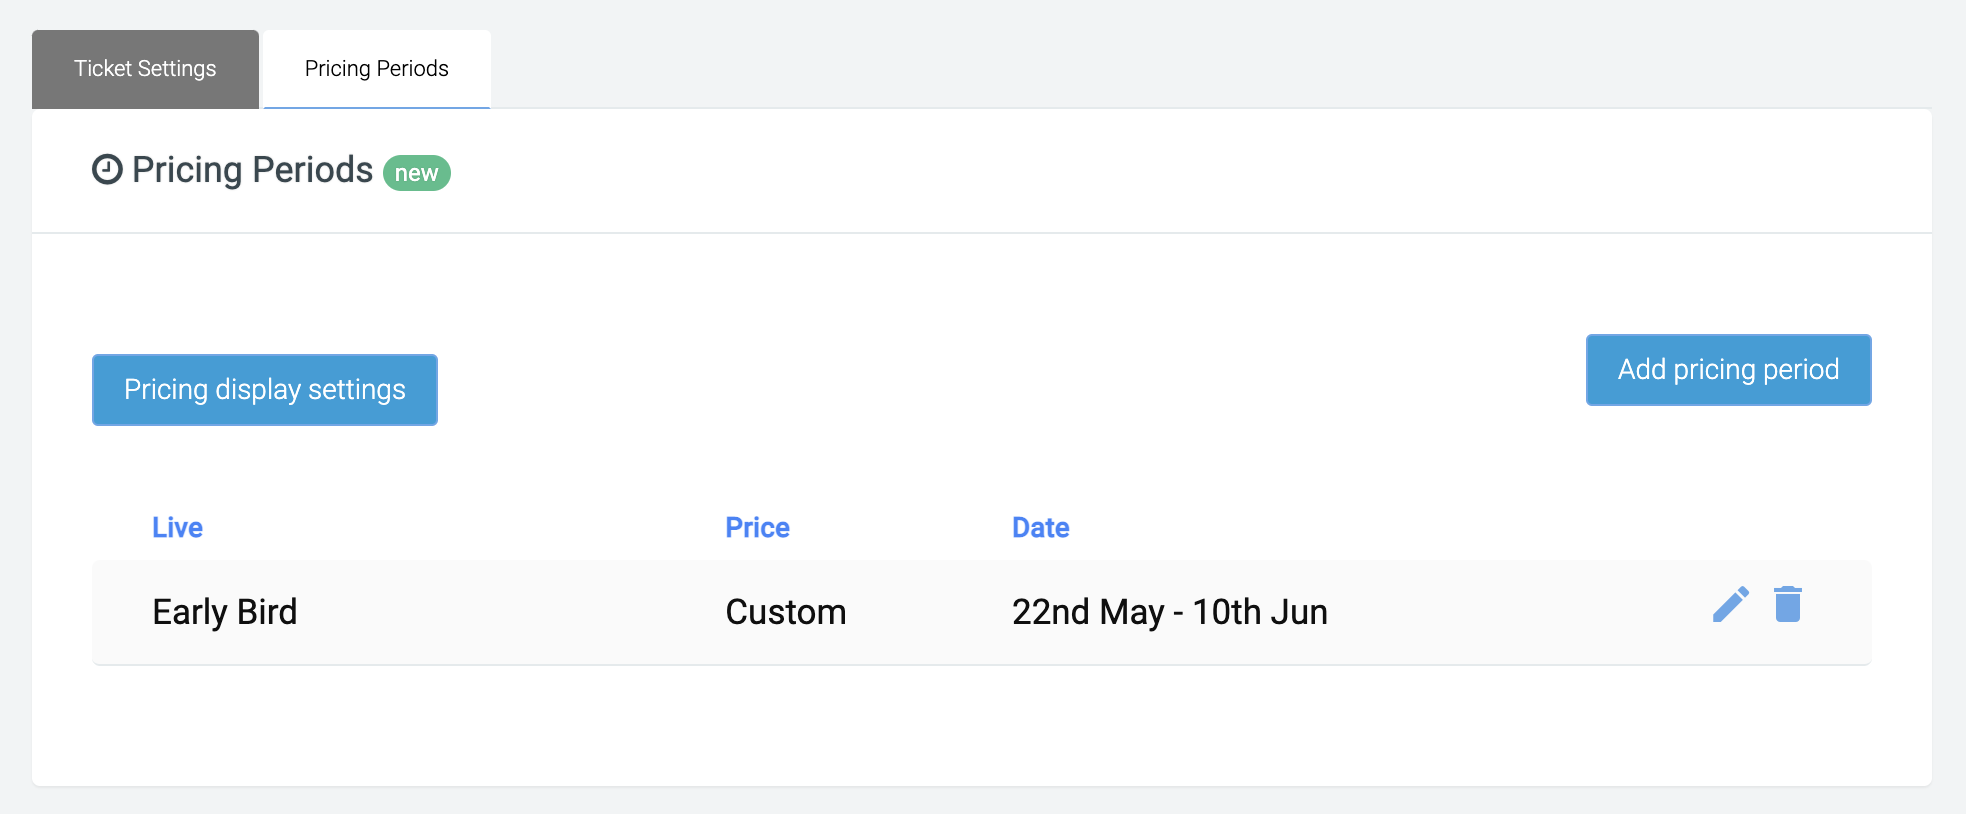Click the Pricing Periods section heading
The image size is (1966, 814).
[252, 170]
